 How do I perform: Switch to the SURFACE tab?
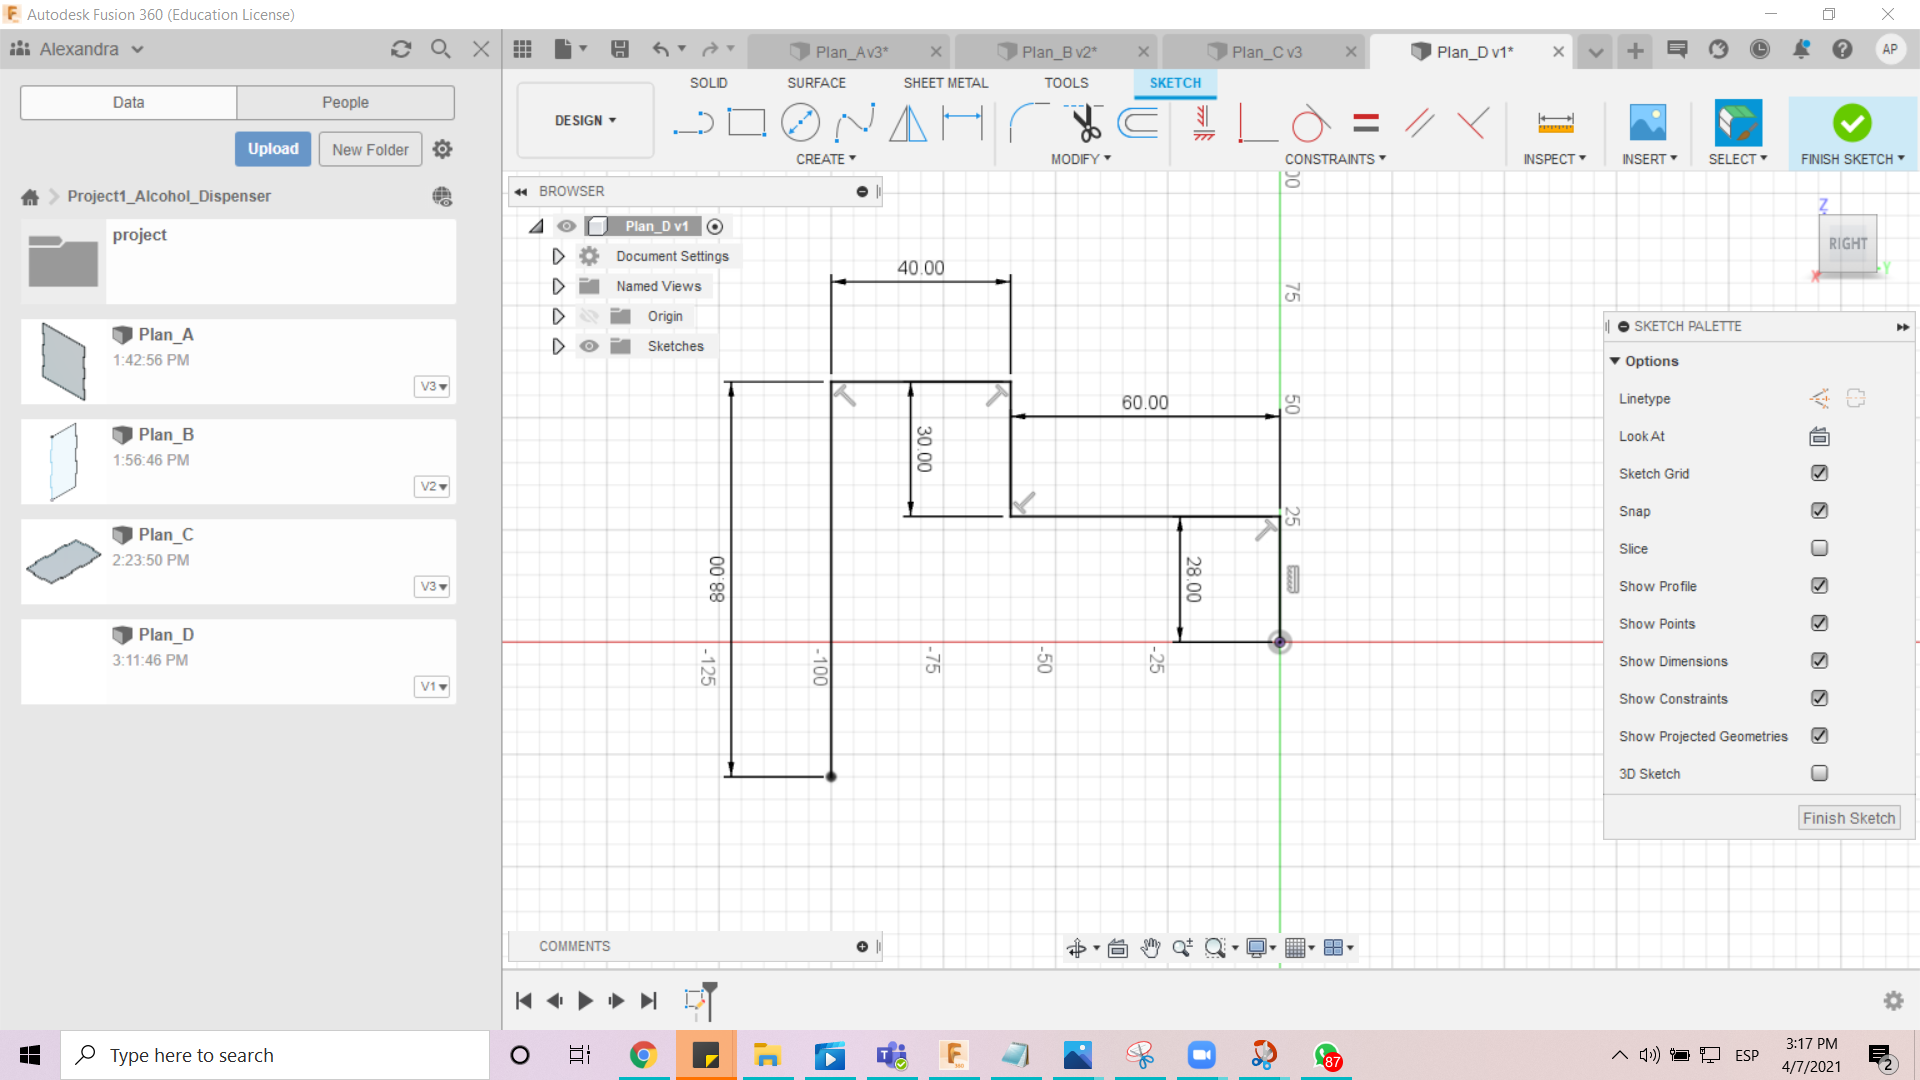coord(816,83)
